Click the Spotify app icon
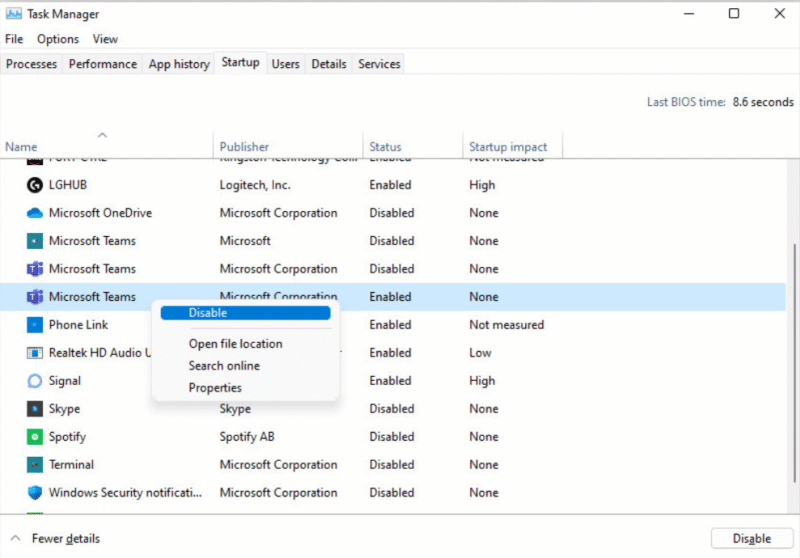800x558 pixels. [x=34, y=437]
